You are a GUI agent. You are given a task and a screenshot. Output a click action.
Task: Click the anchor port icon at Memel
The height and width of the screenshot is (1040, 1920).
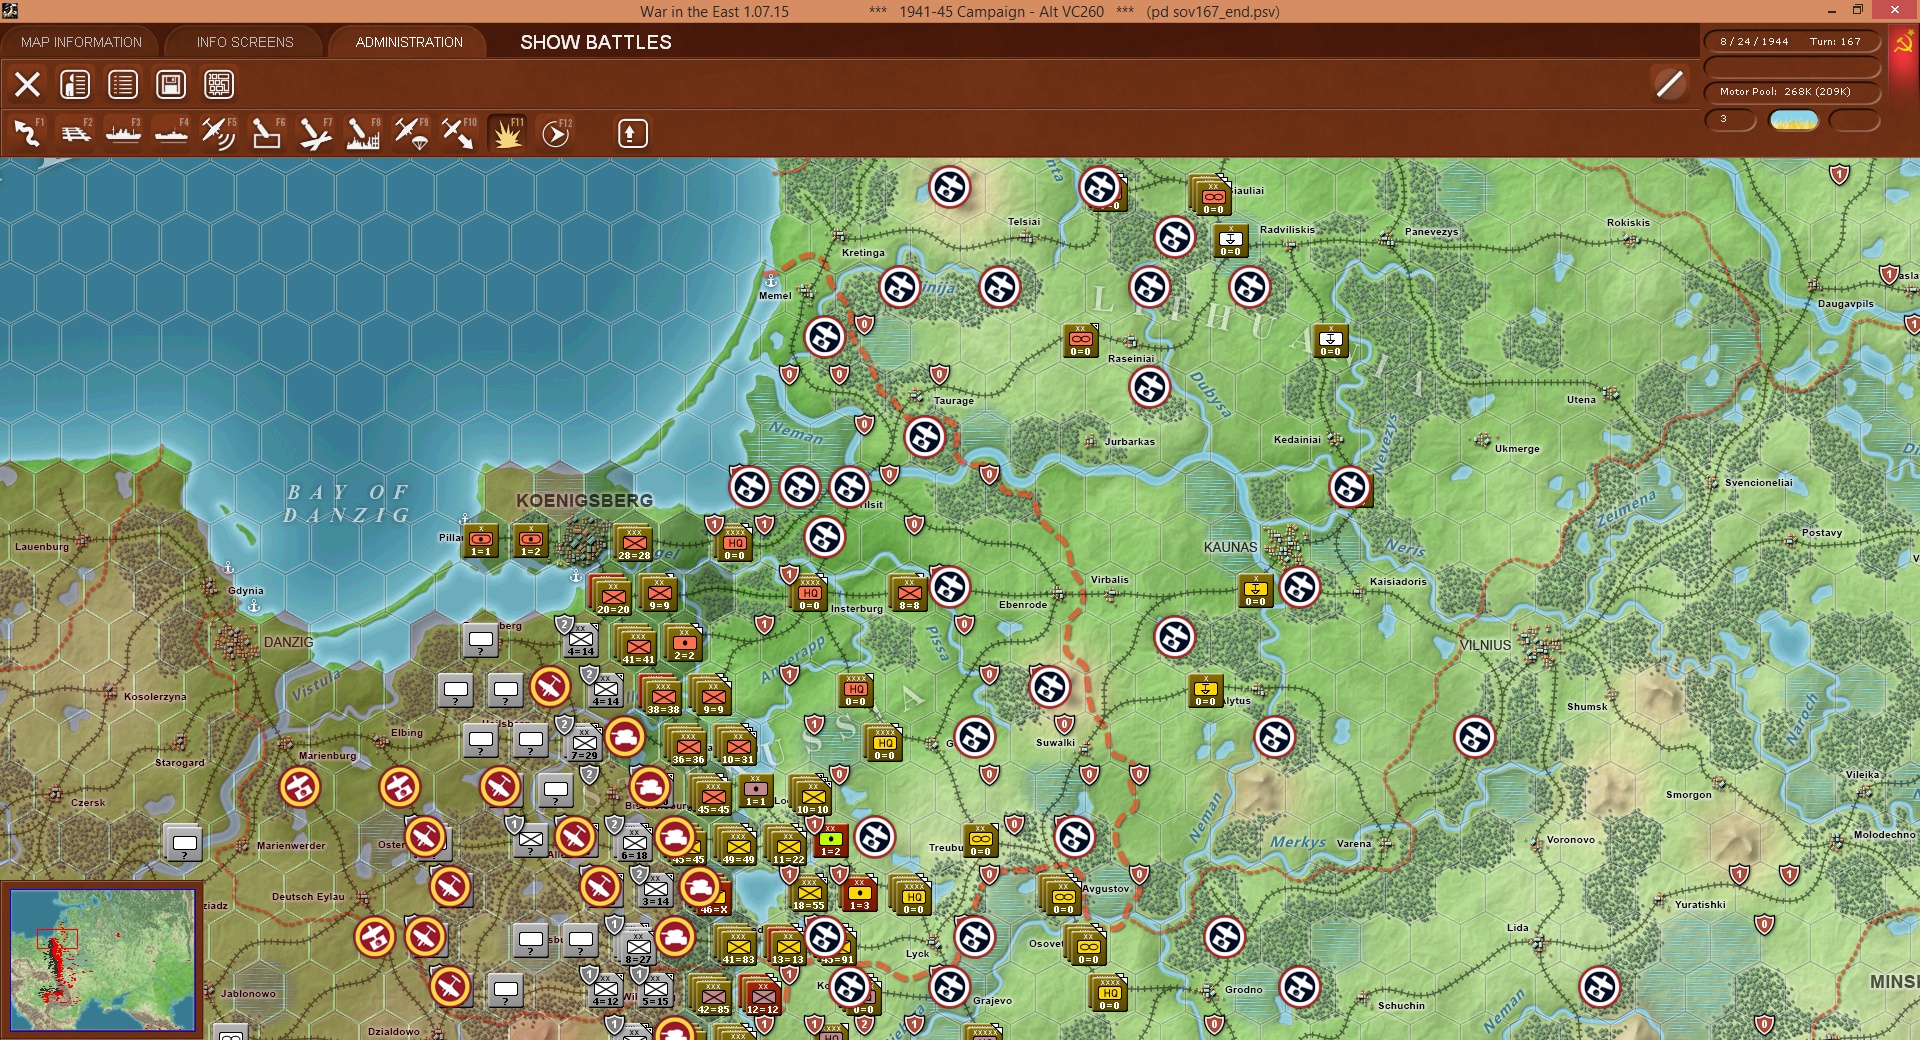(770, 279)
